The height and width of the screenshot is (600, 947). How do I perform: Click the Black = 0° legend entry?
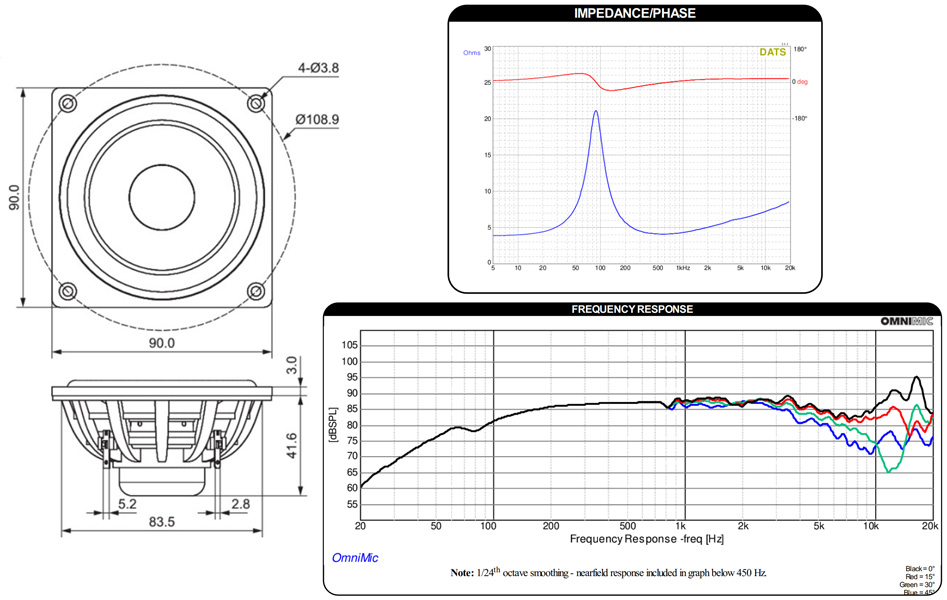pos(920,569)
